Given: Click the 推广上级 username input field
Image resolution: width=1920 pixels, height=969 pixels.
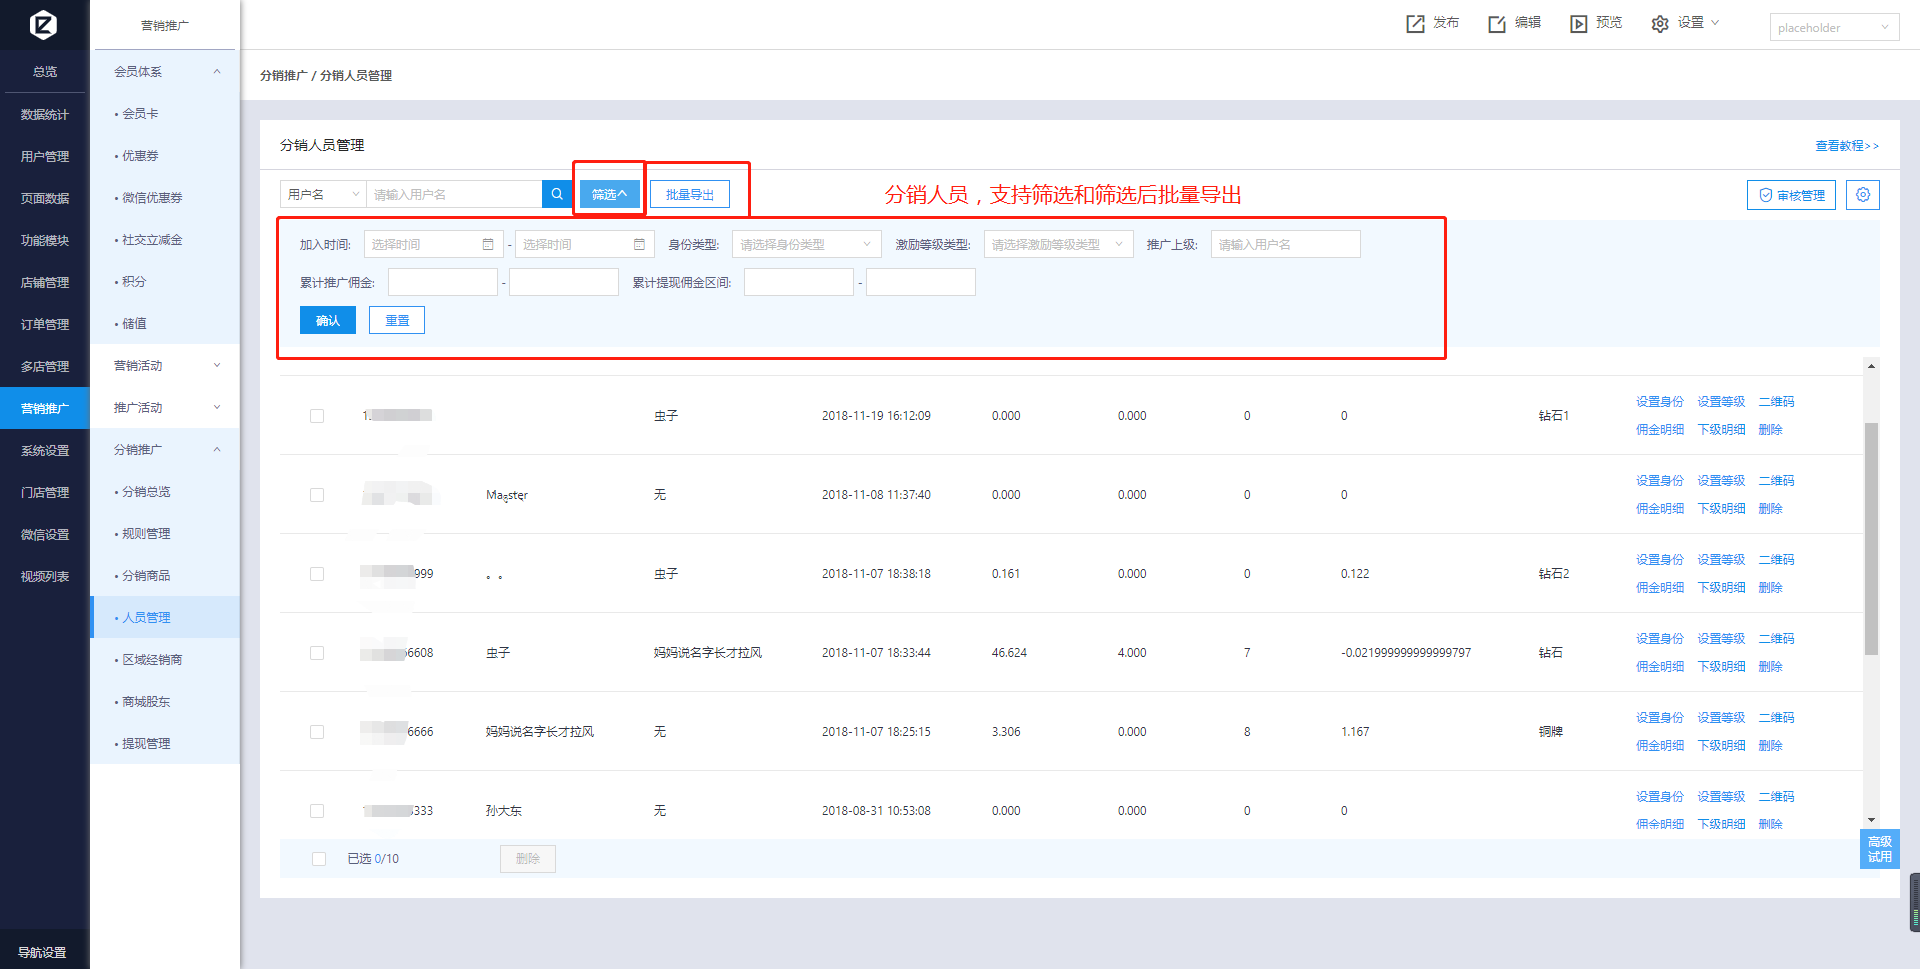Looking at the screenshot, I should tap(1285, 245).
